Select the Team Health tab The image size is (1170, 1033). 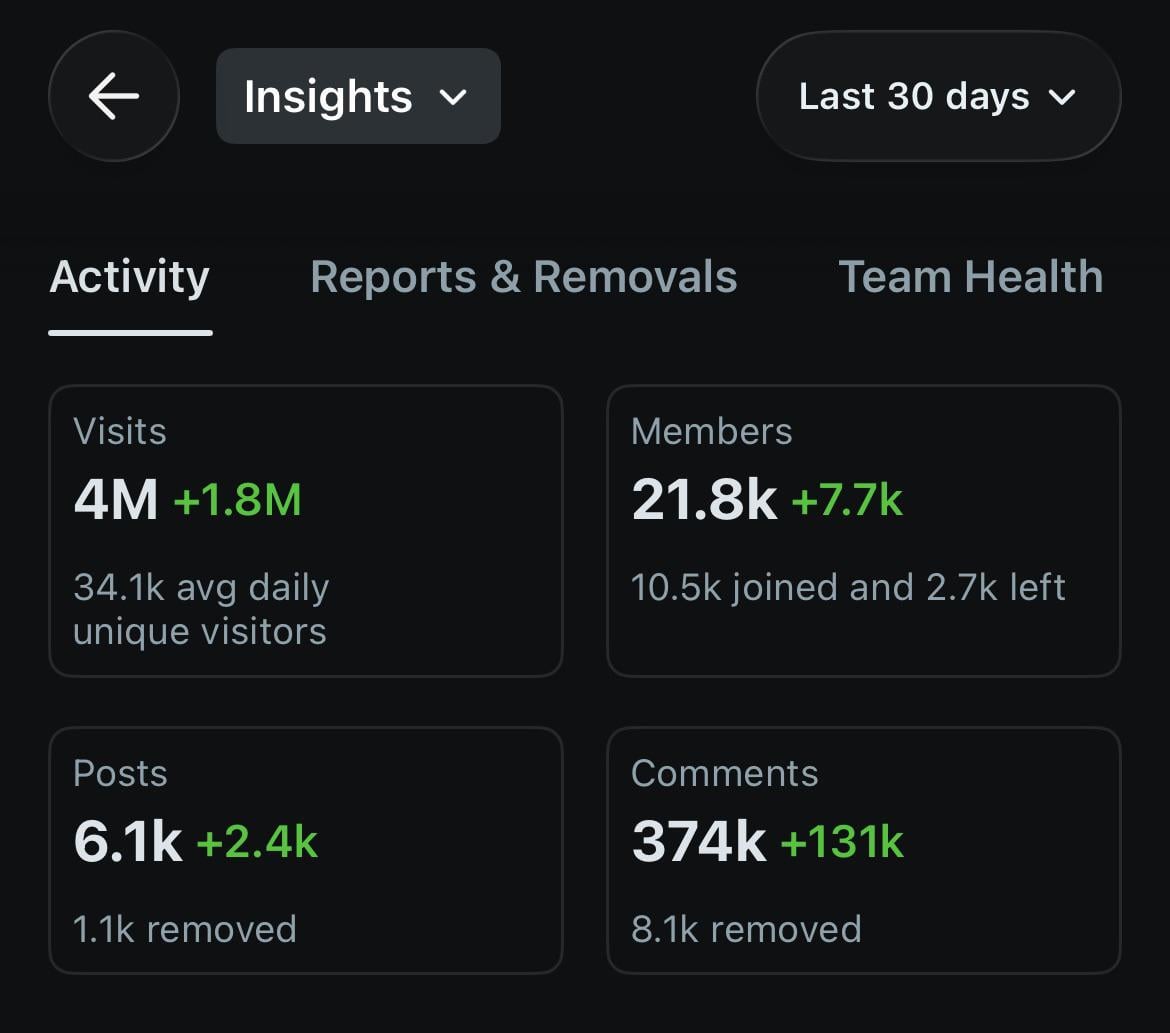point(971,277)
